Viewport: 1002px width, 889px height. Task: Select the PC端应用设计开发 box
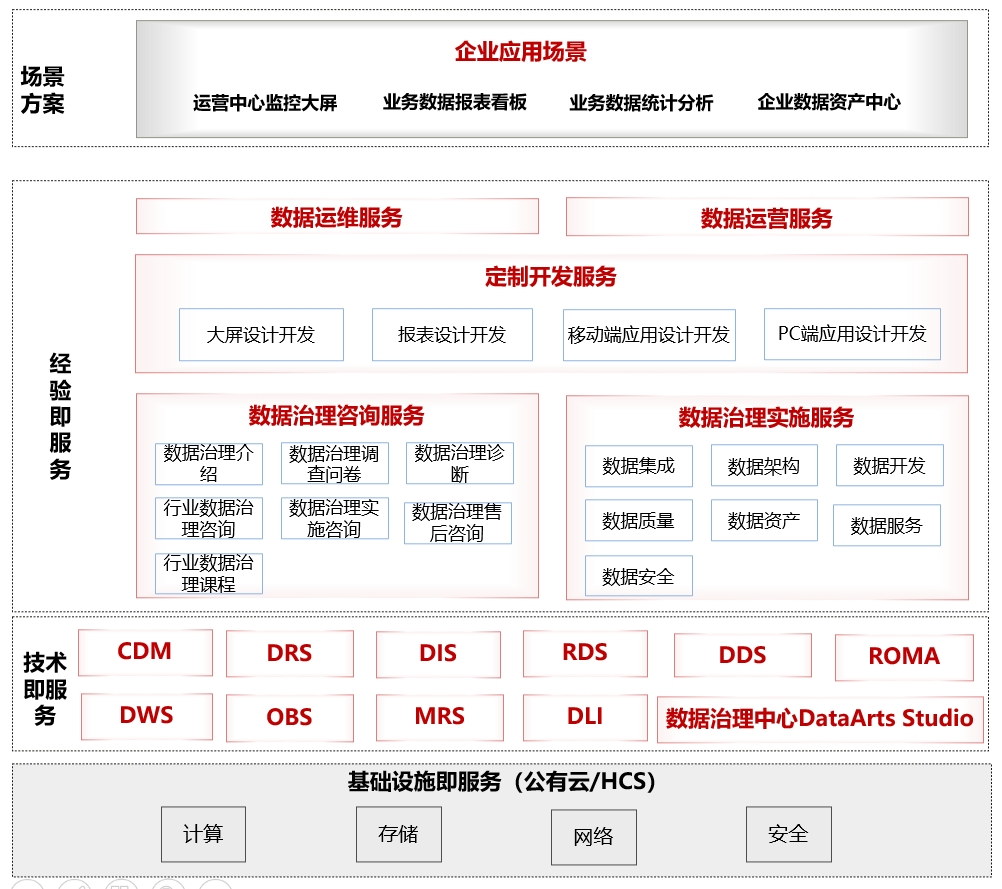coord(852,334)
